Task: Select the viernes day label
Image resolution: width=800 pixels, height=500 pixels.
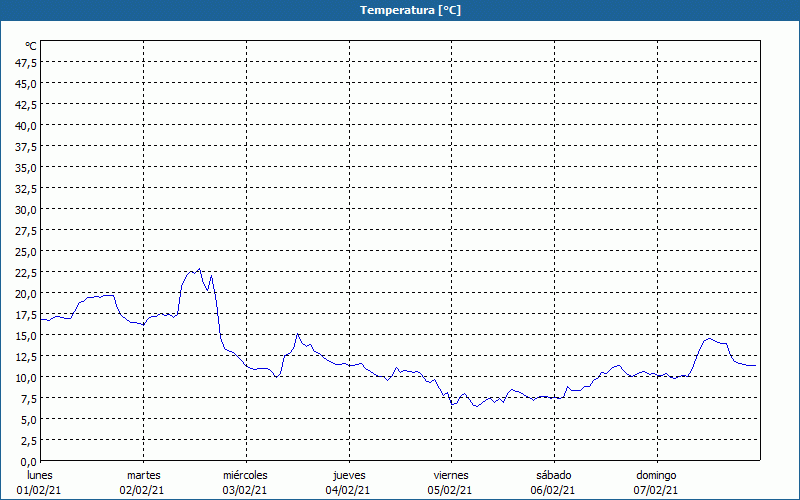Action: [x=451, y=475]
